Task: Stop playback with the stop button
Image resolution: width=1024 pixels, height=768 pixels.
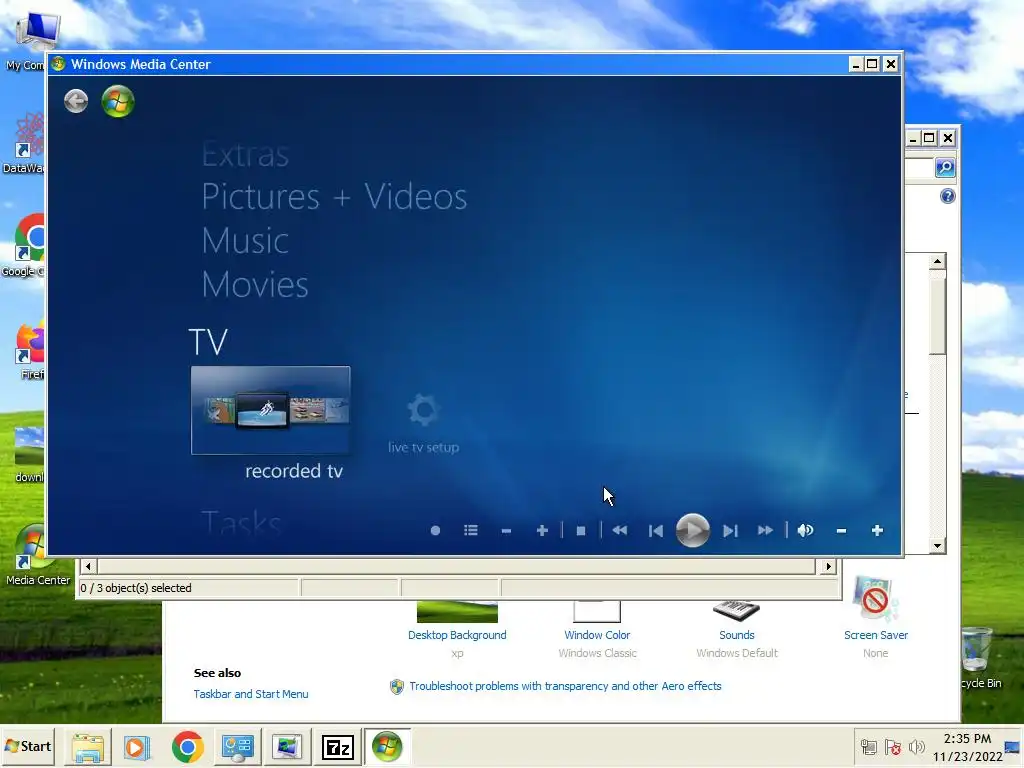Action: 581,531
